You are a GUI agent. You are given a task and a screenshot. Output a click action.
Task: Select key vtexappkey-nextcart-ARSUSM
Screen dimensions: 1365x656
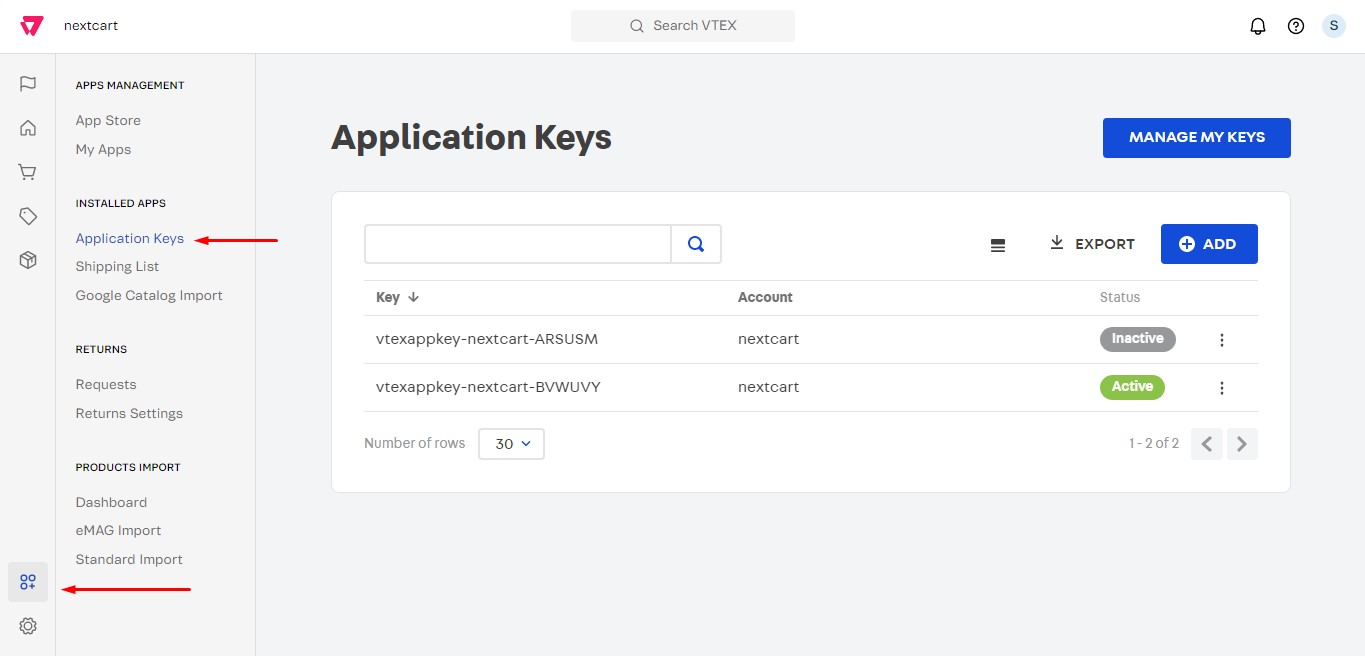coord(487,339)
